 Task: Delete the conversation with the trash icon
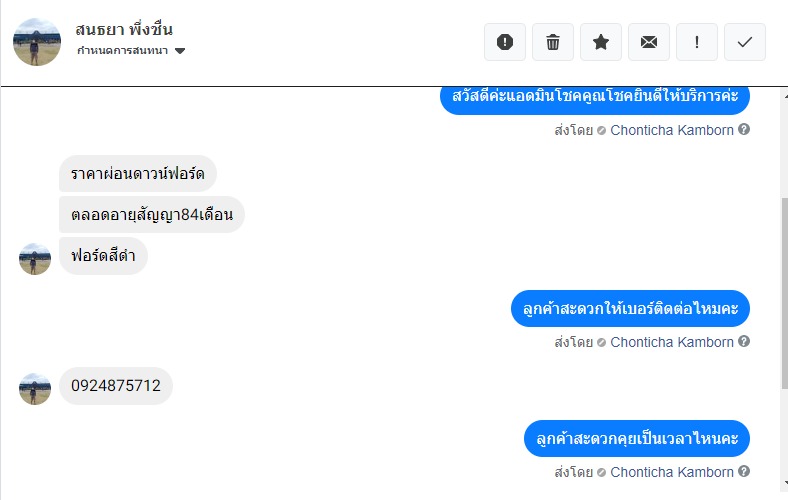click(553, 42)
